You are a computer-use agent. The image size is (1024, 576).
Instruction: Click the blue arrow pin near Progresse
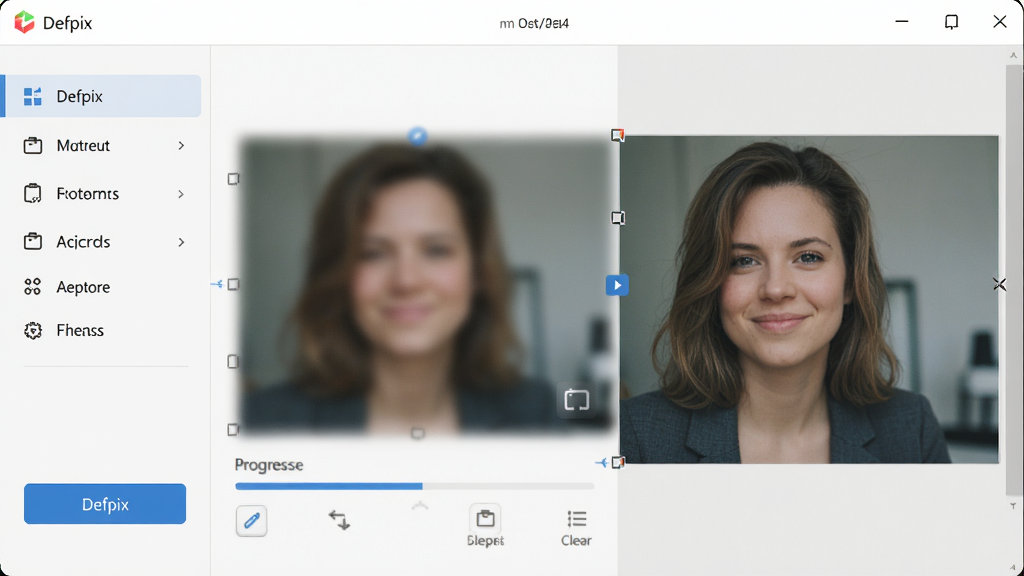point(601,462)
